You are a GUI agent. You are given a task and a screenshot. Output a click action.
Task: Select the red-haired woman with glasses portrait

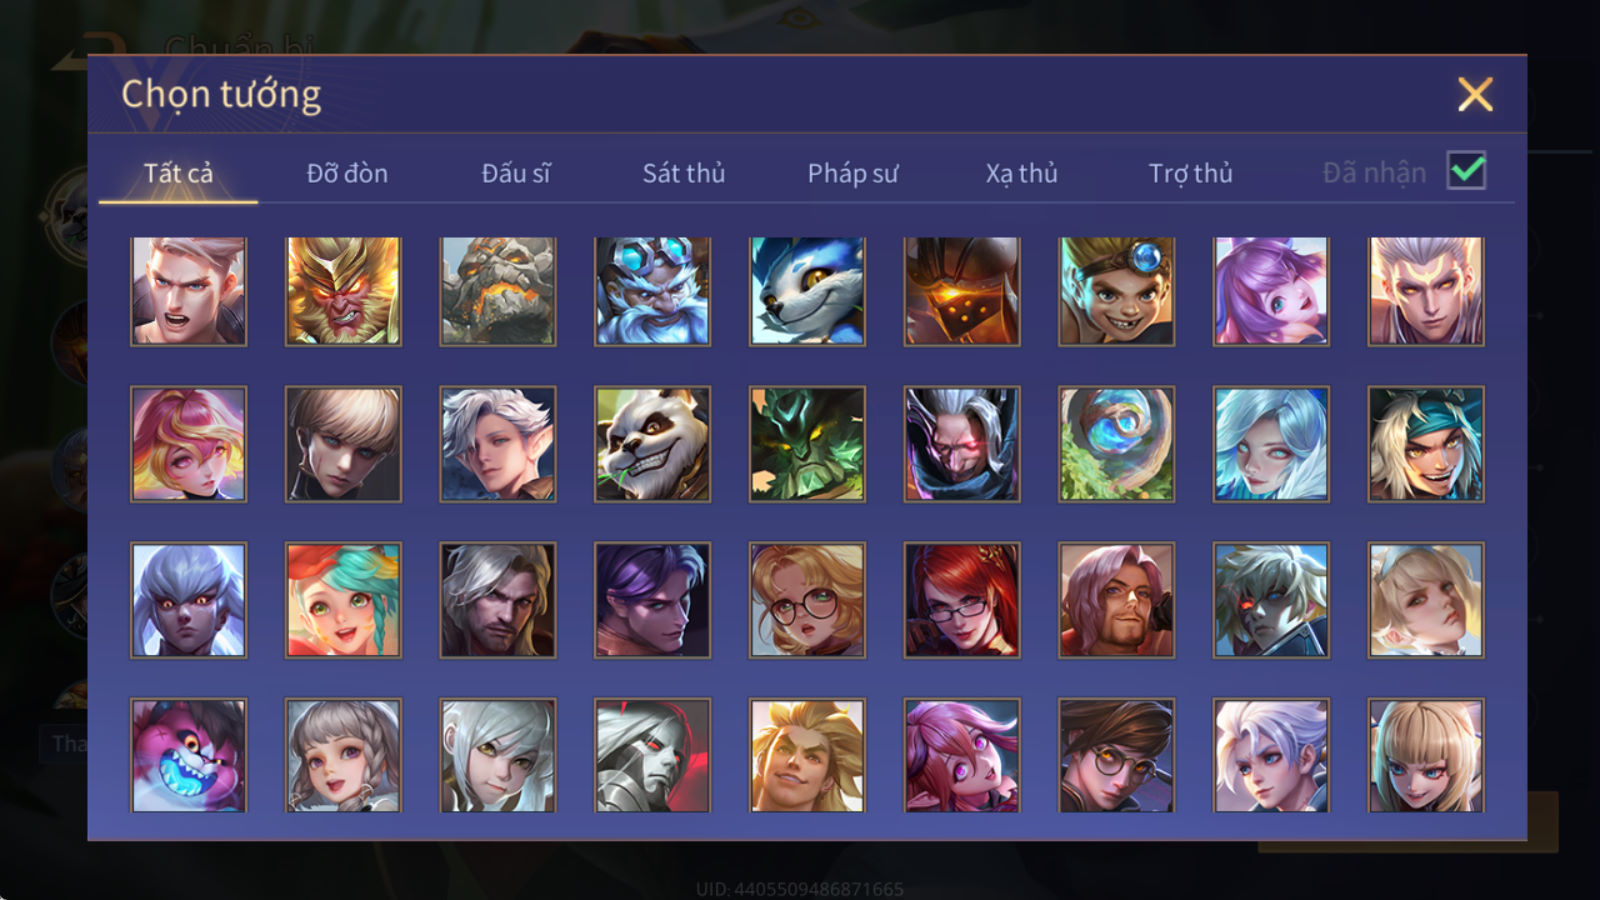coord(962,600)
